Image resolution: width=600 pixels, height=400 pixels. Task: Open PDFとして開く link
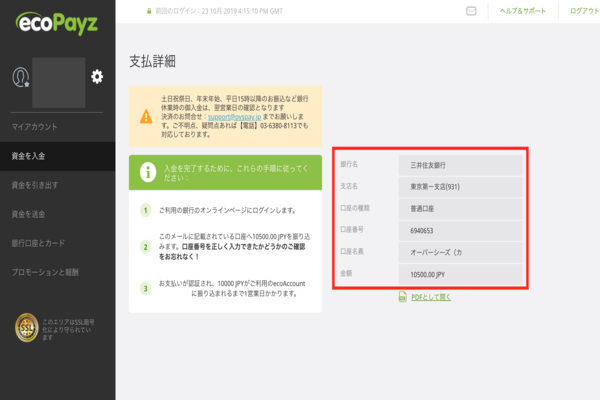(x=431, y=297)
